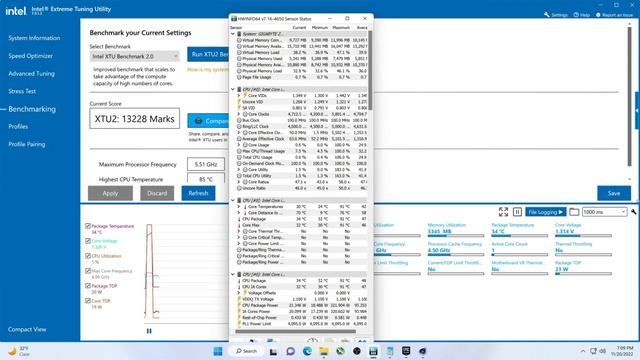Image resolution: width=640 pixels, height=360 pixels.
Task: Click Report an Issue in XTU header
Action: [x=615, y=15]
